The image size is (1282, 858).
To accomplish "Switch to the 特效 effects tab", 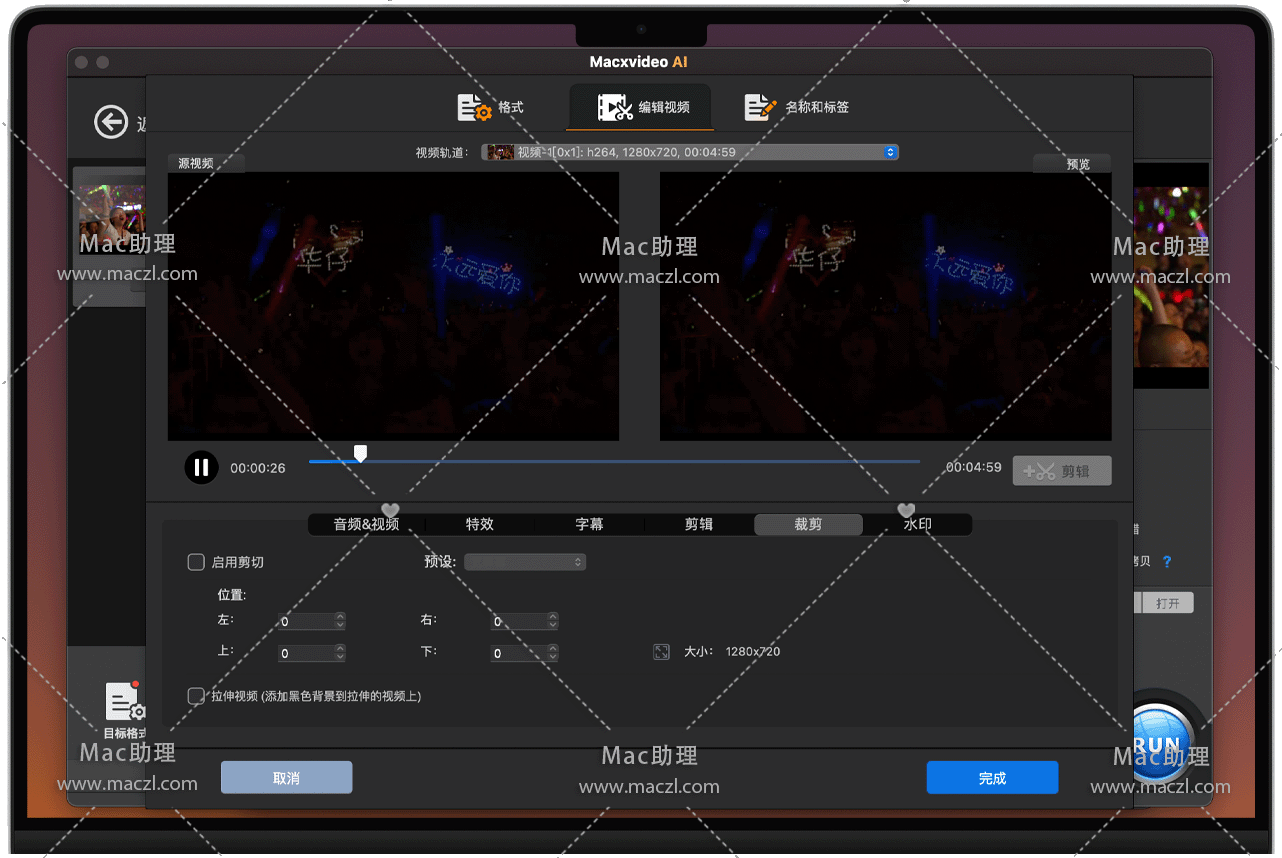I will point(480,524).
